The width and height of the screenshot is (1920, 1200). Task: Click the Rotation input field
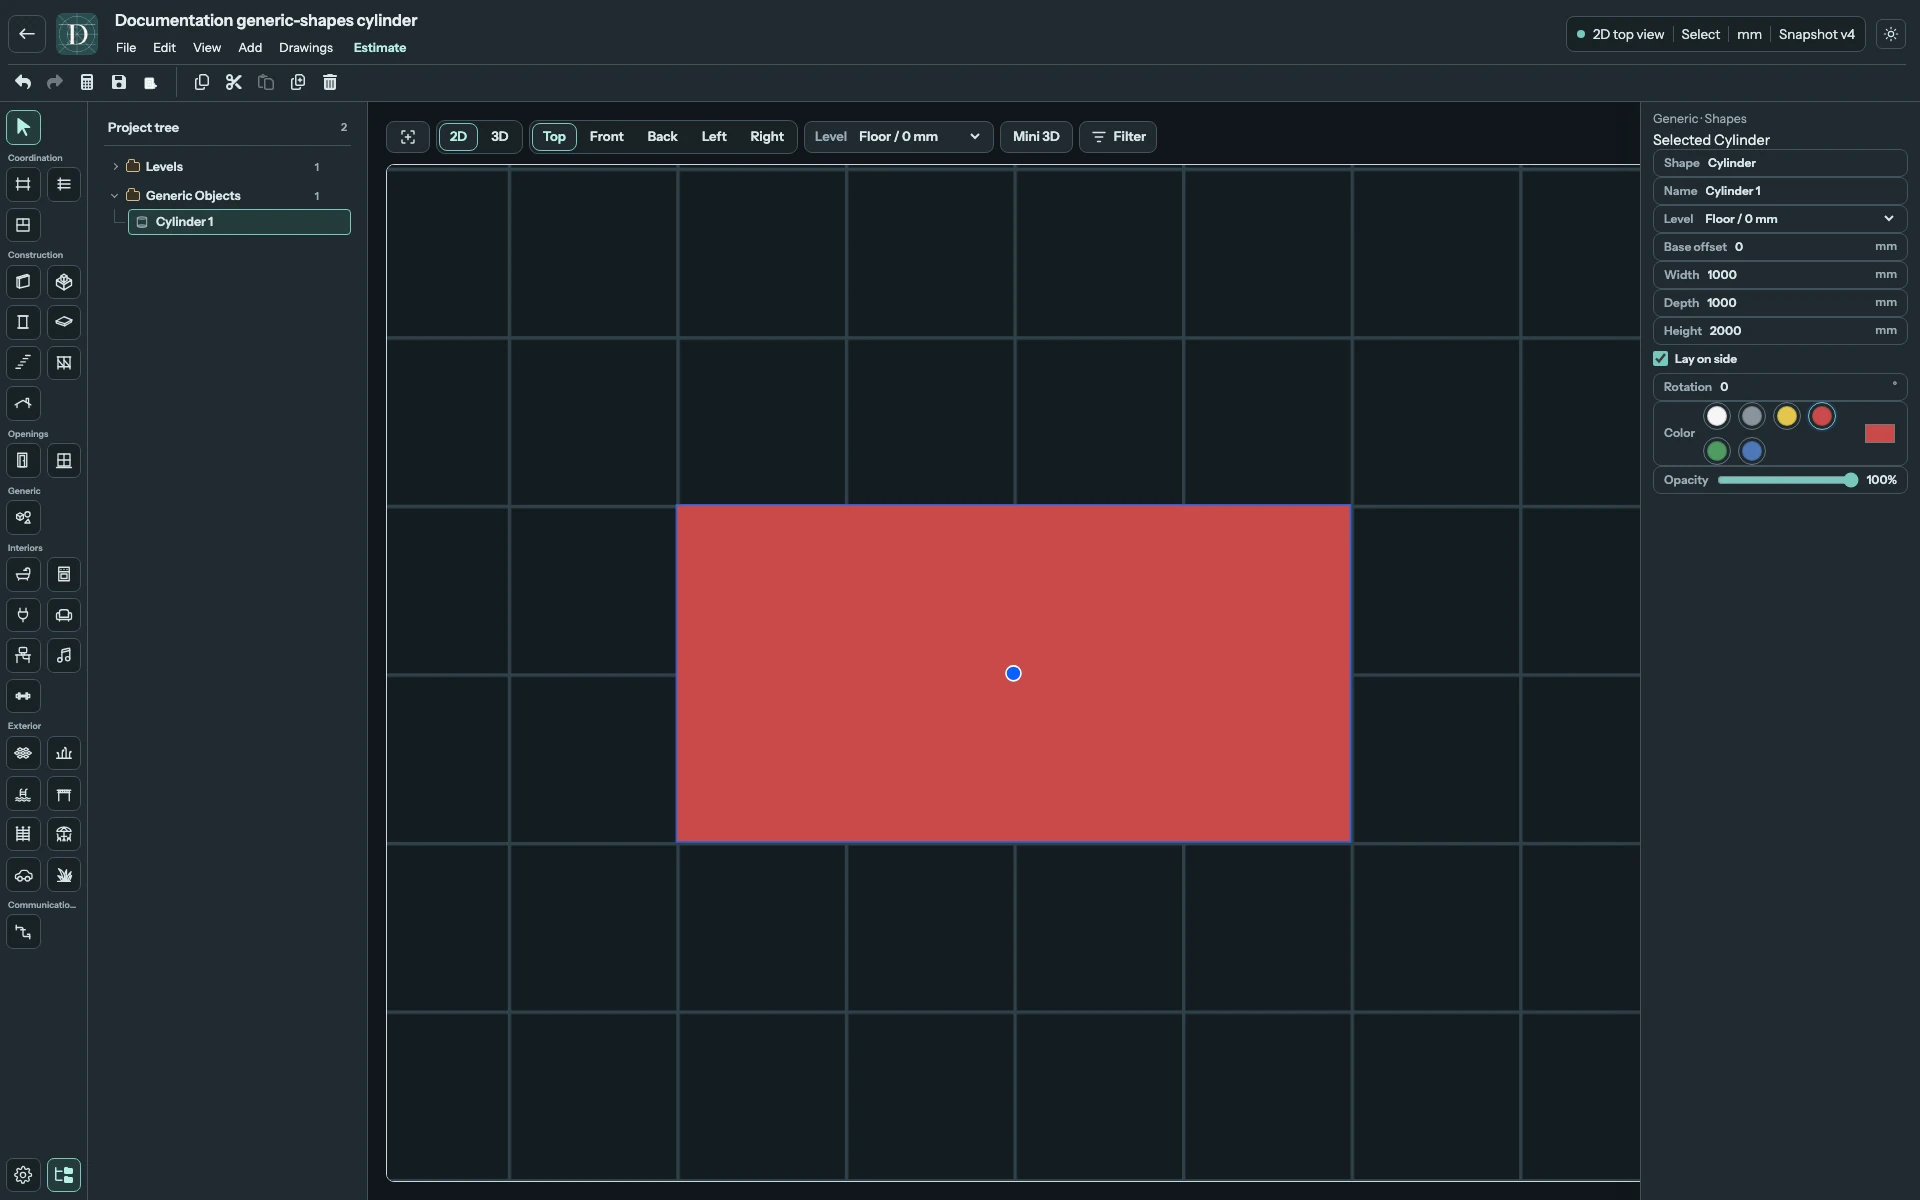(x=1780, y=387)
